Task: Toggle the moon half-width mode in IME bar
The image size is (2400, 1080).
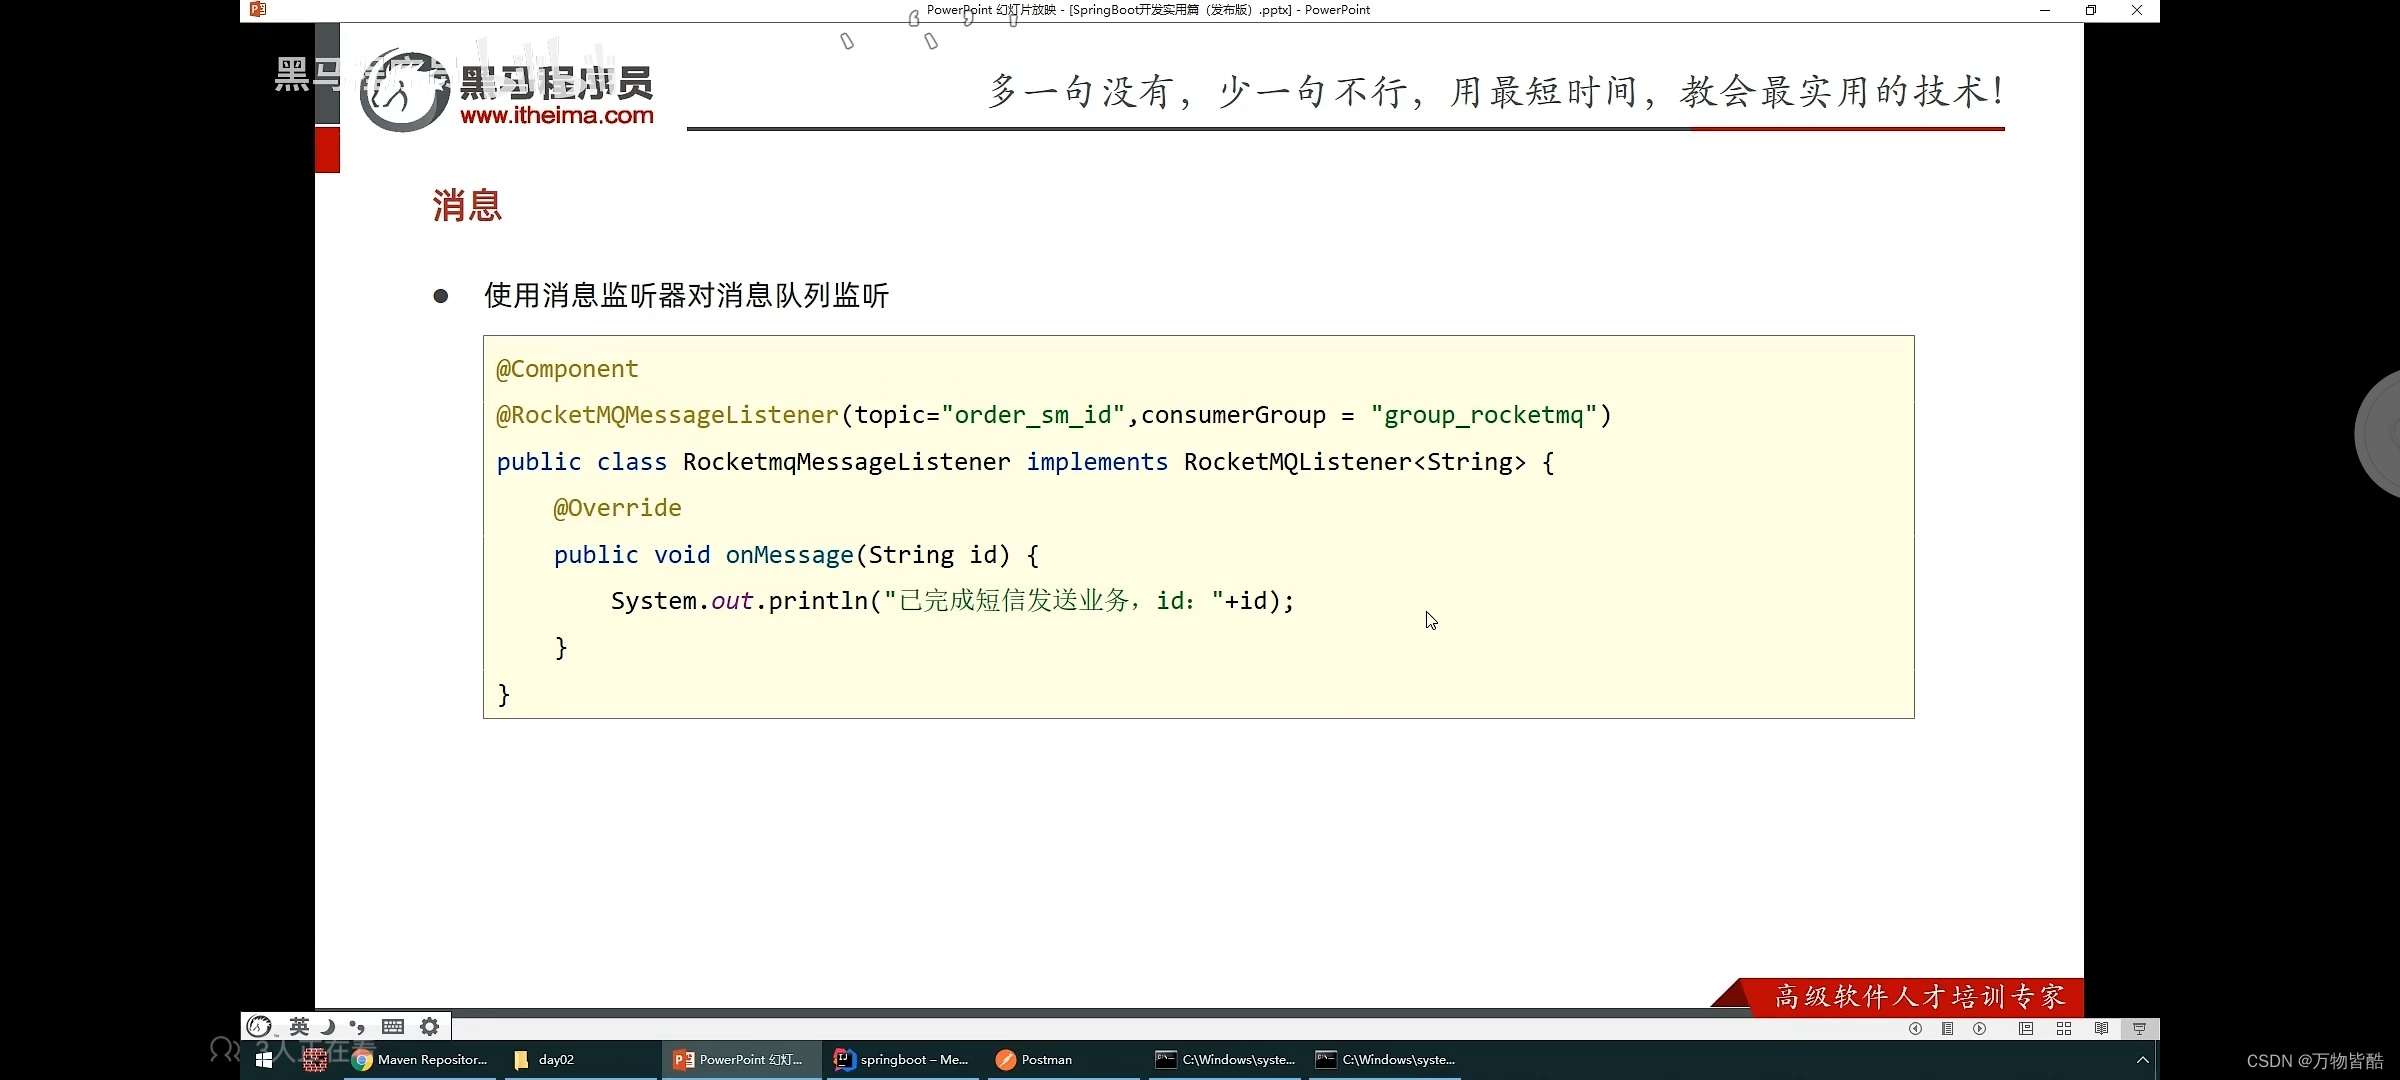Action: point(327,1027)
